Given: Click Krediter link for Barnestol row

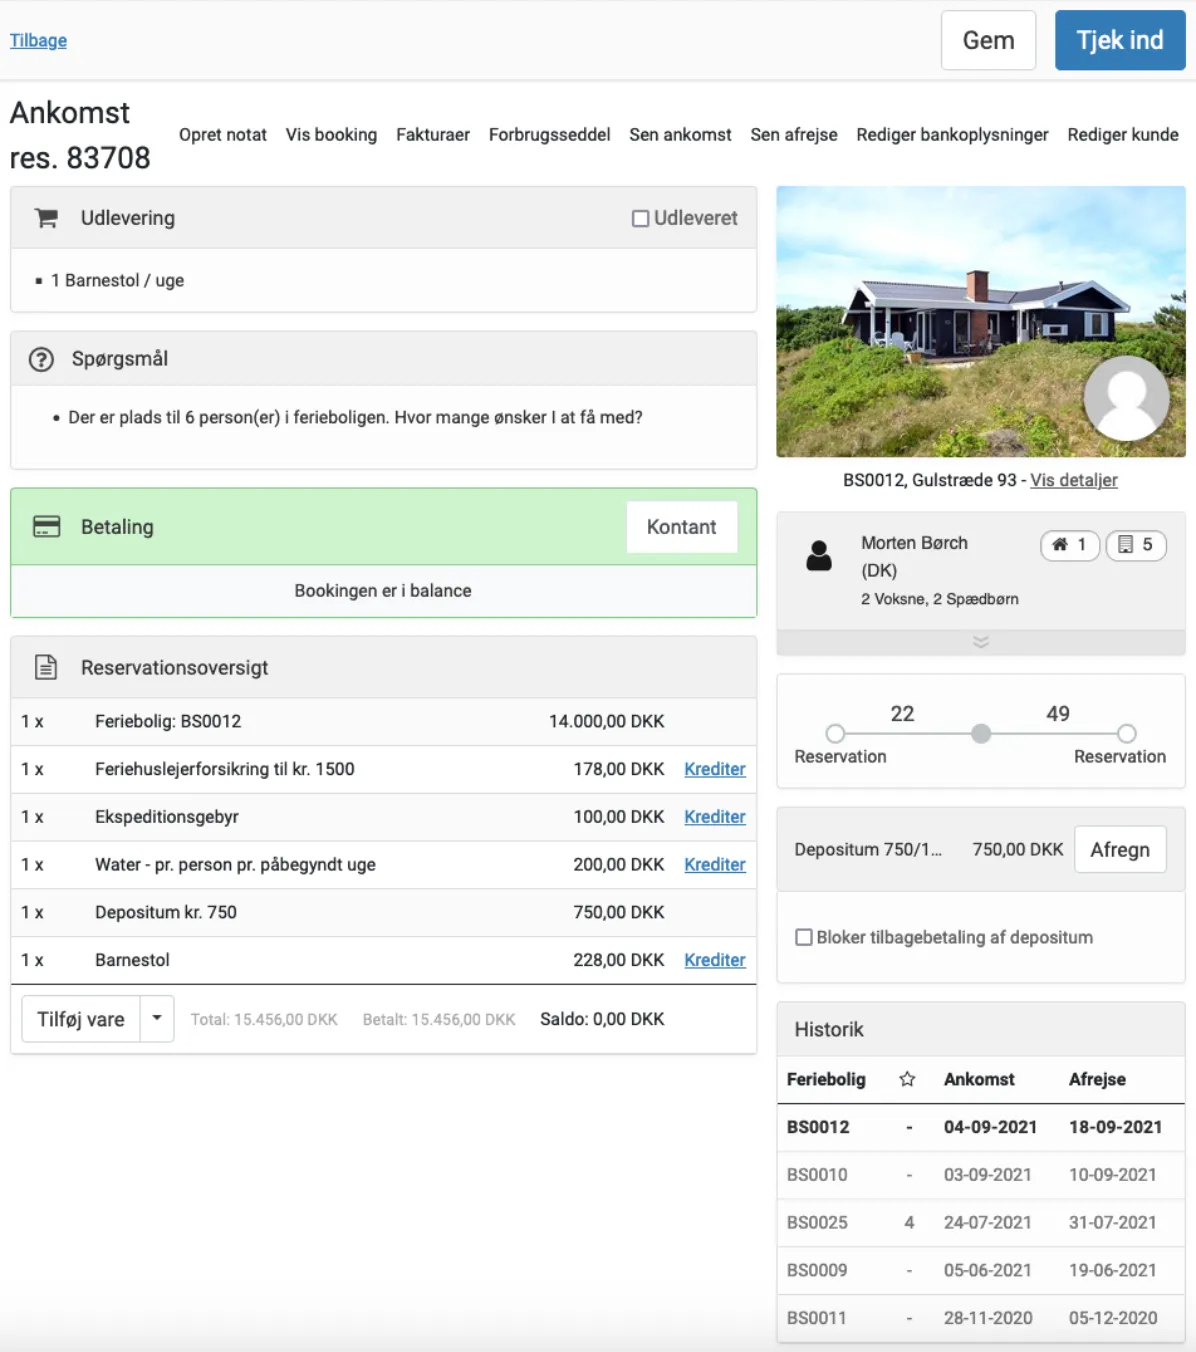Looking at the screenshot, I should tap(714, 960).
